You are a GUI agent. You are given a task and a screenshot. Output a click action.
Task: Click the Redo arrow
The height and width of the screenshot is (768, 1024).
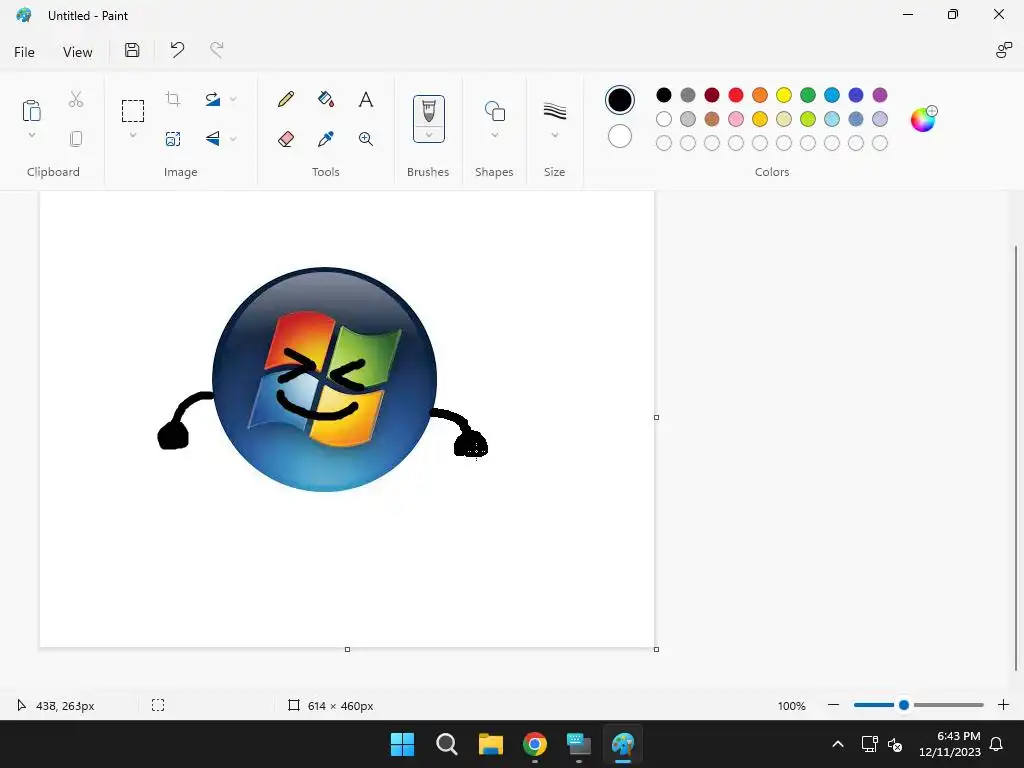click(x=217, y=50)
